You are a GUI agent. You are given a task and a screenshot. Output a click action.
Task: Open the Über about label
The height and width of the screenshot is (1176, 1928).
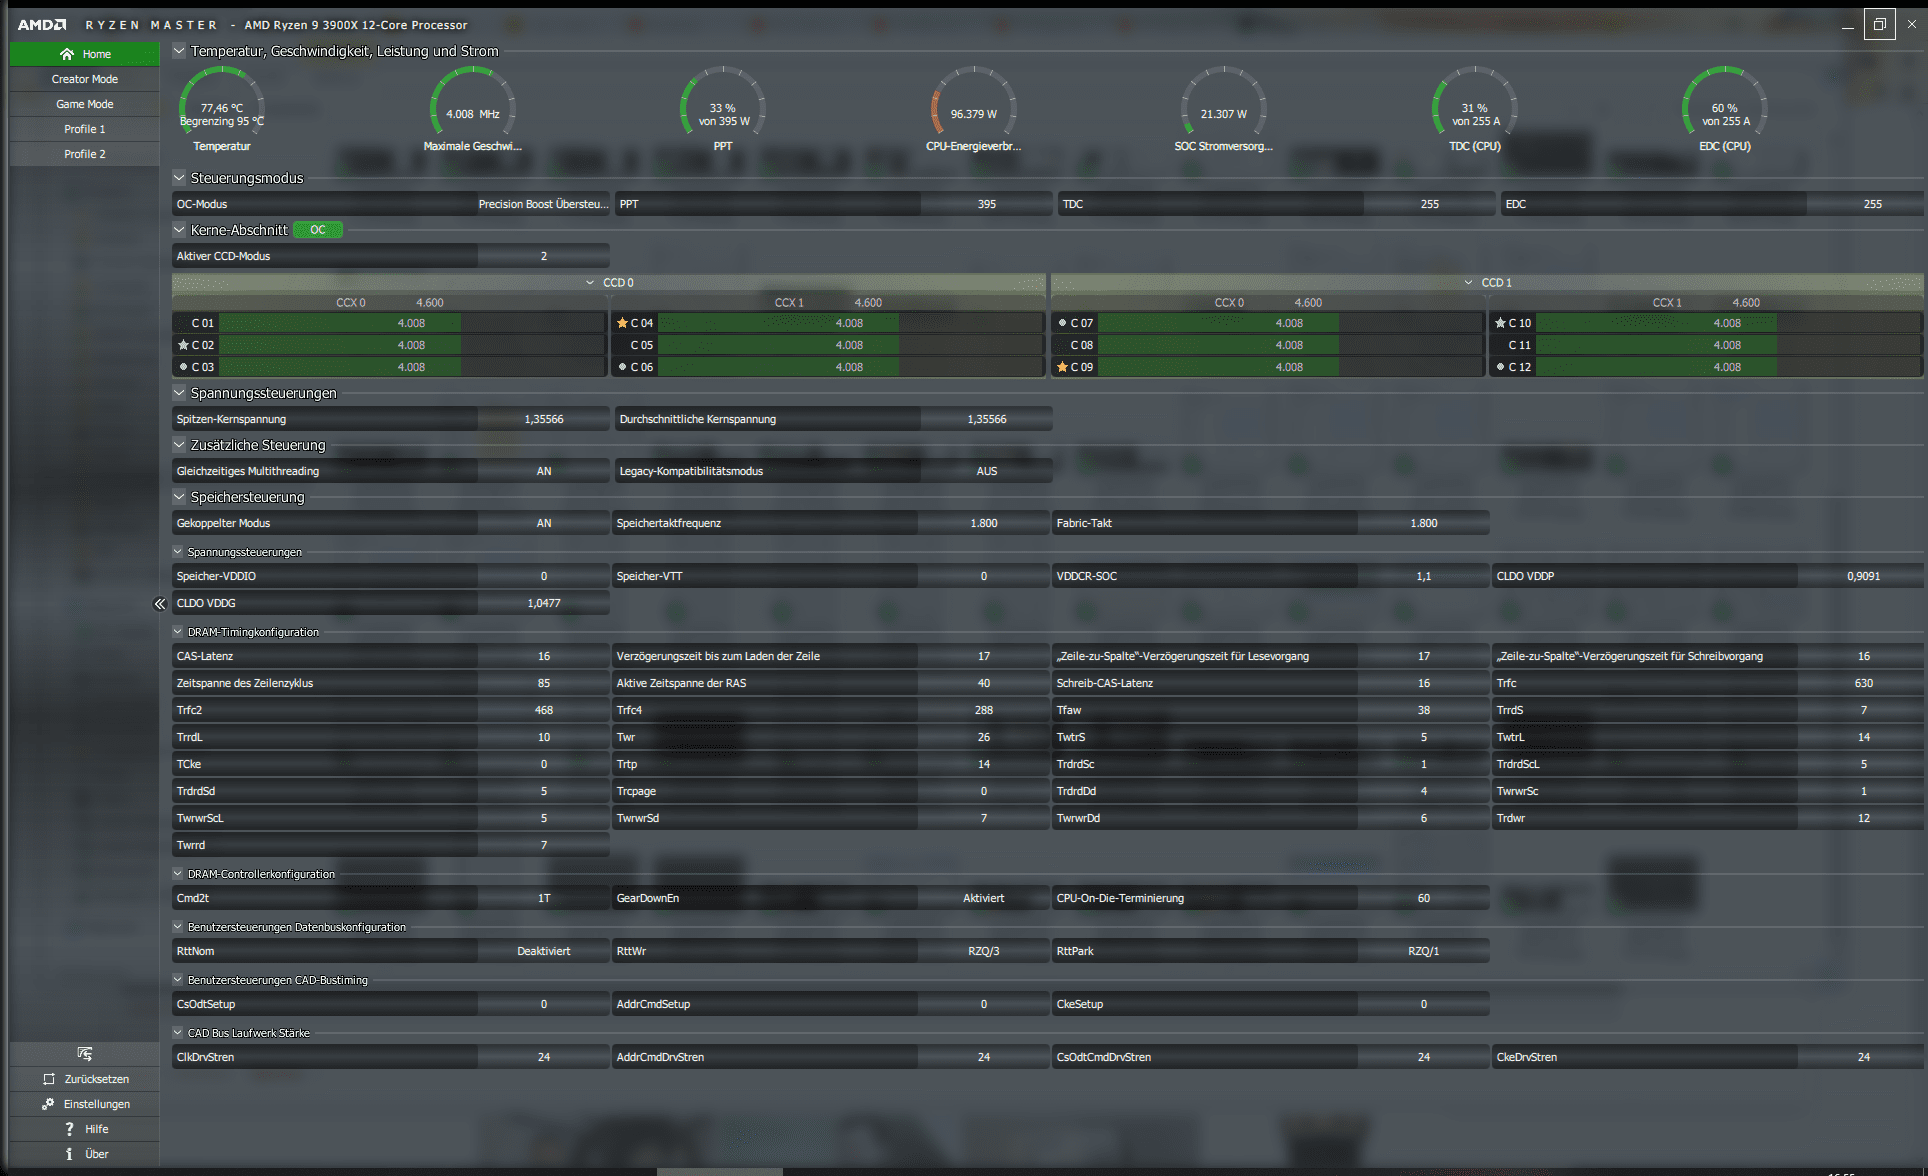[97, 1154]
